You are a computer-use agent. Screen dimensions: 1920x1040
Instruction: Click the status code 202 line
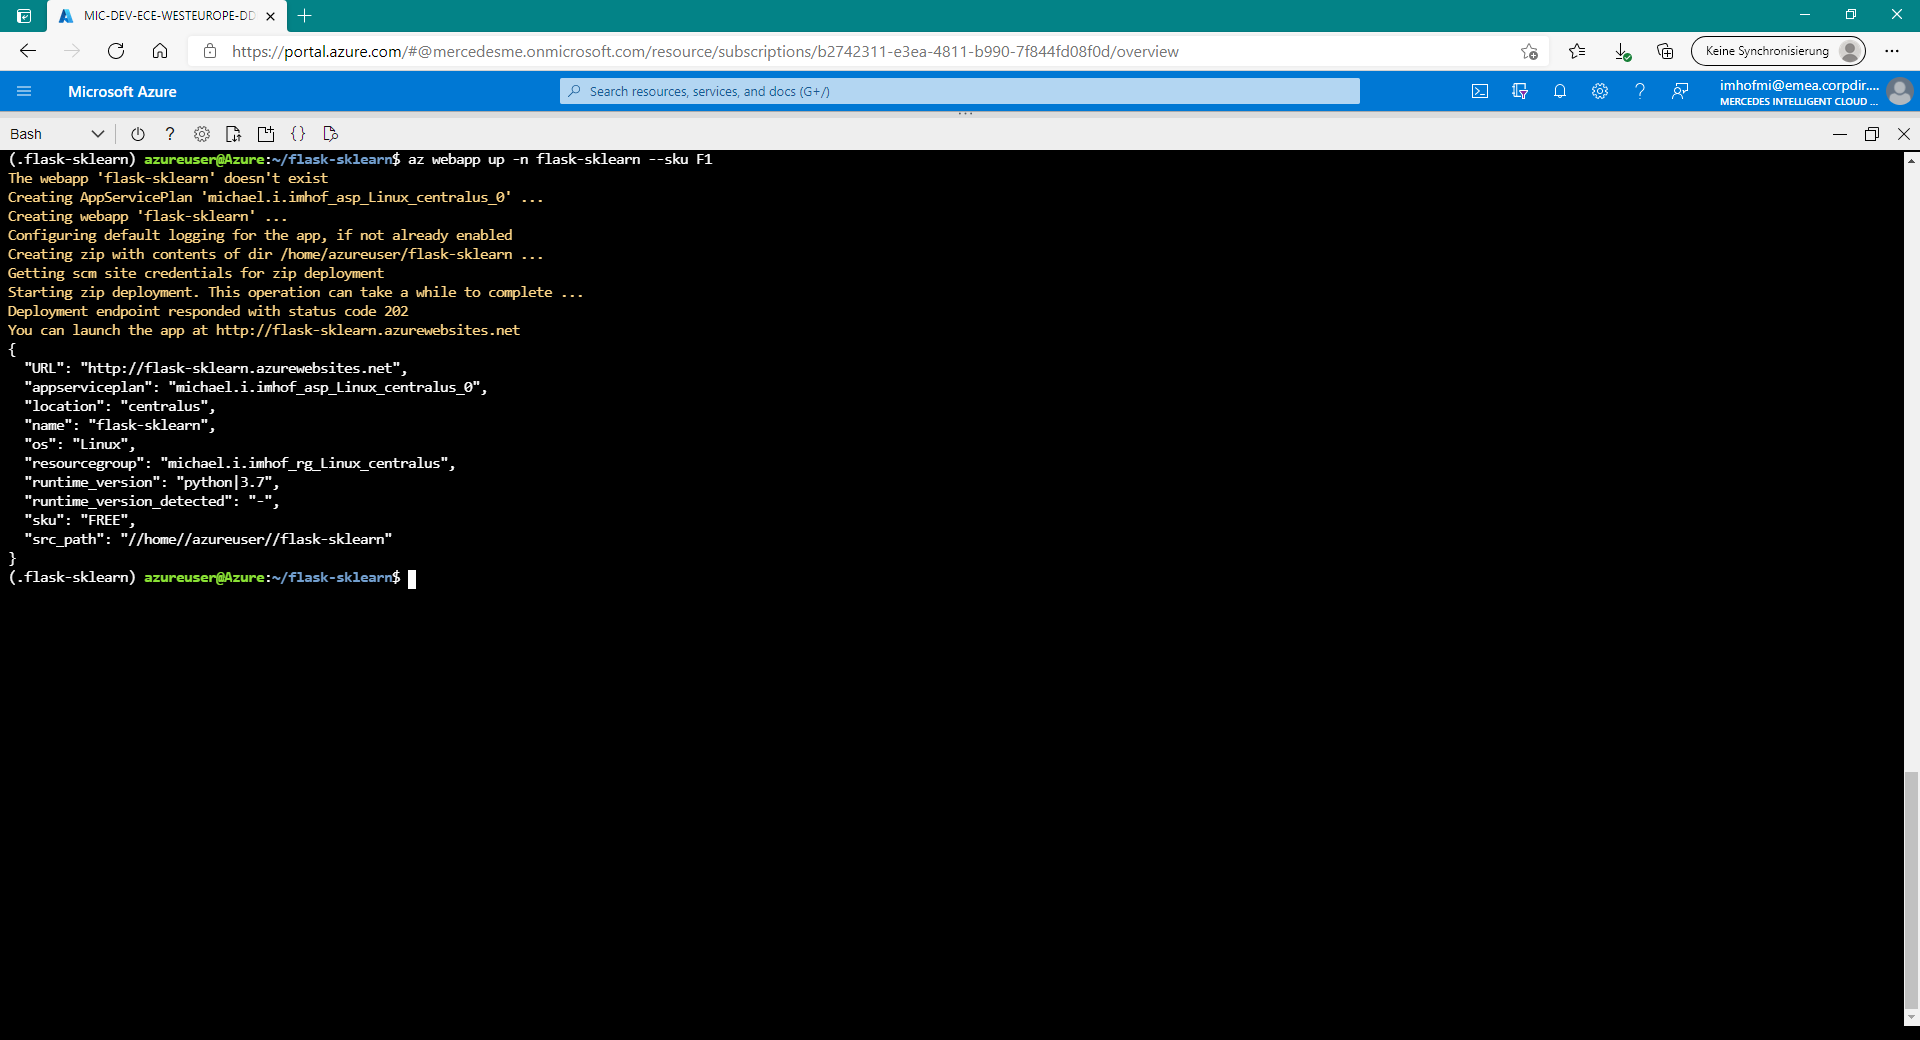208,311
